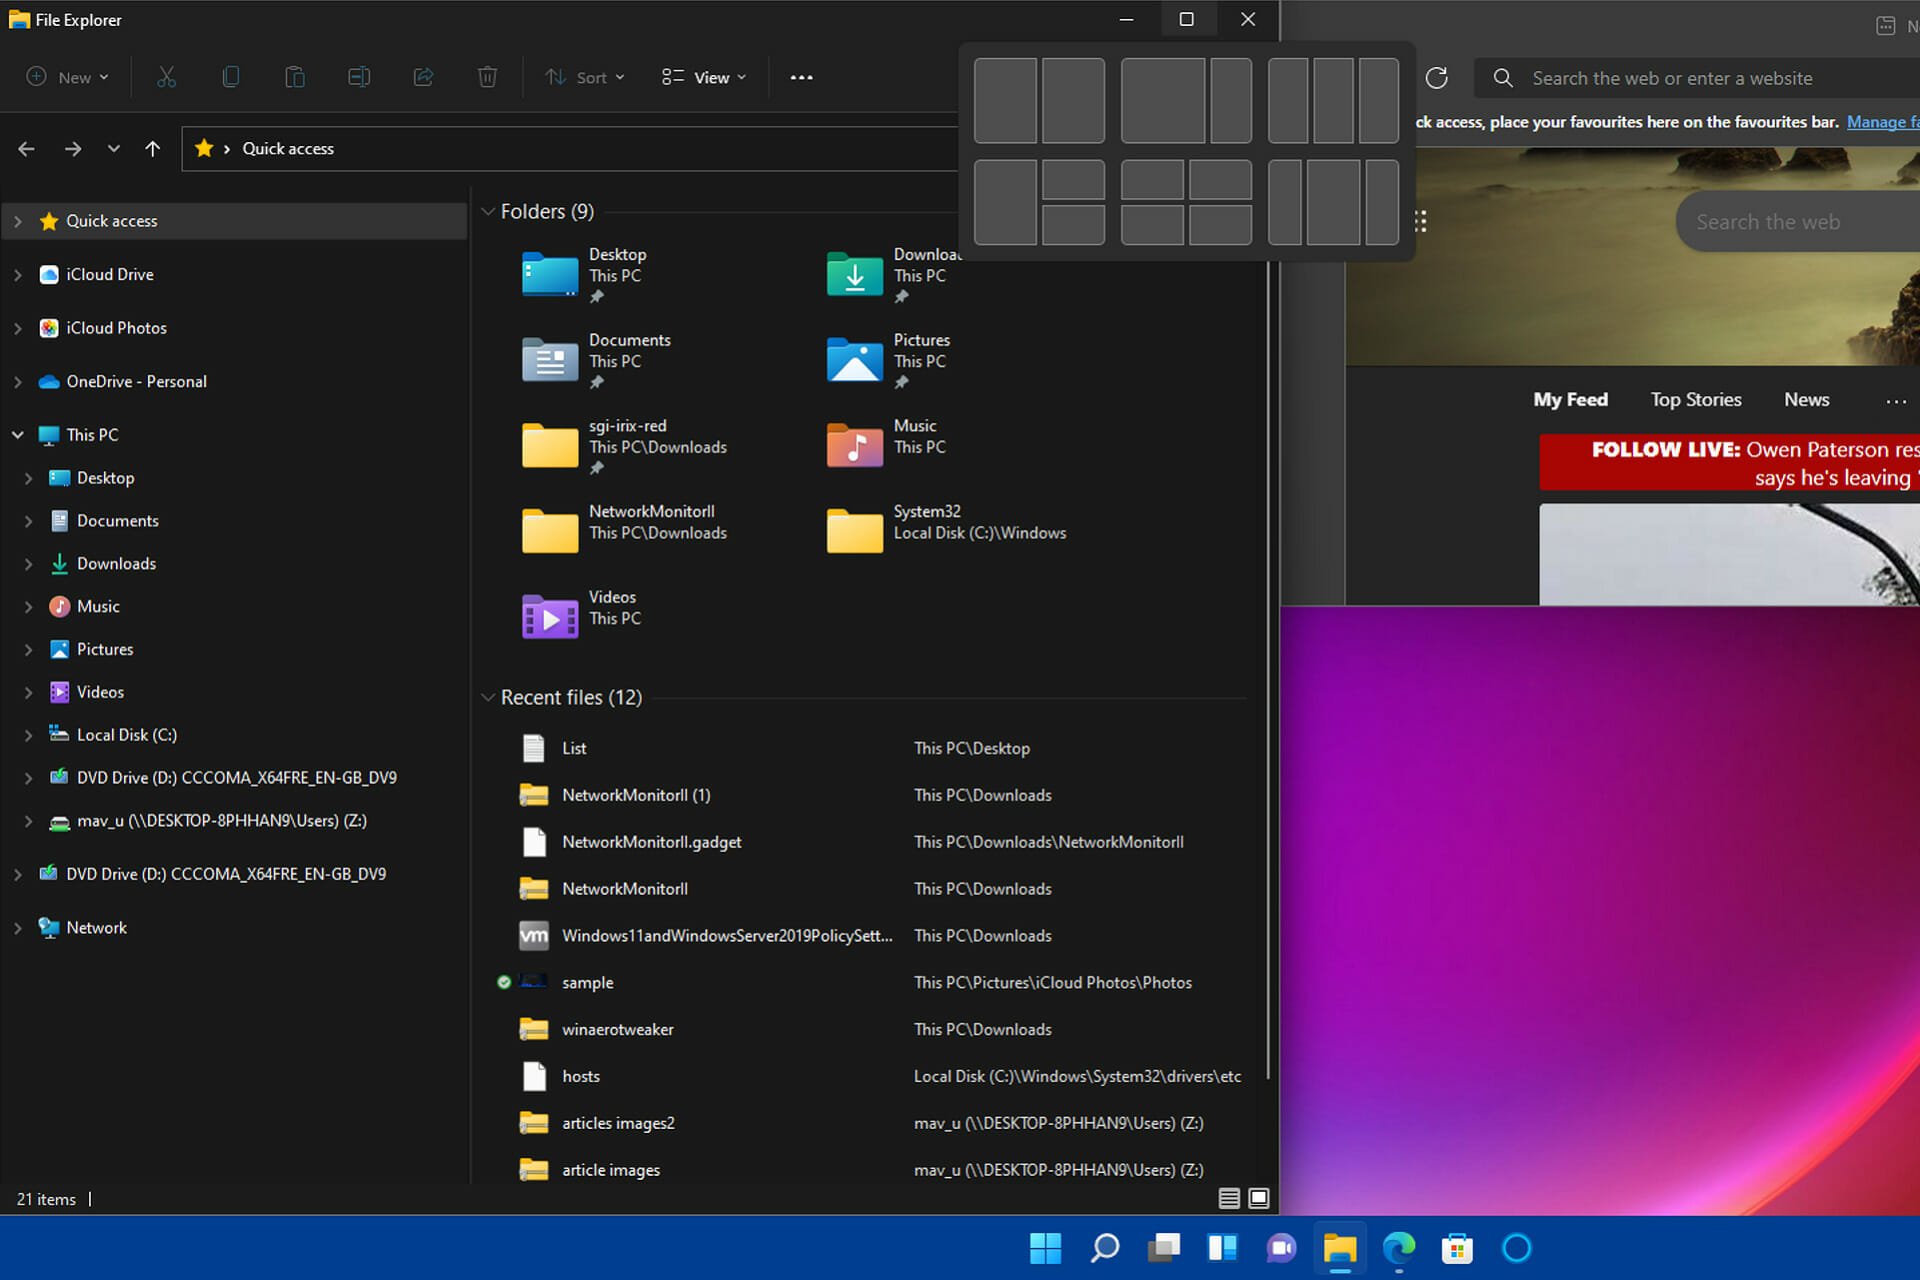Select the Documents folder tile

pyautogui.click(x=597, y=360)
